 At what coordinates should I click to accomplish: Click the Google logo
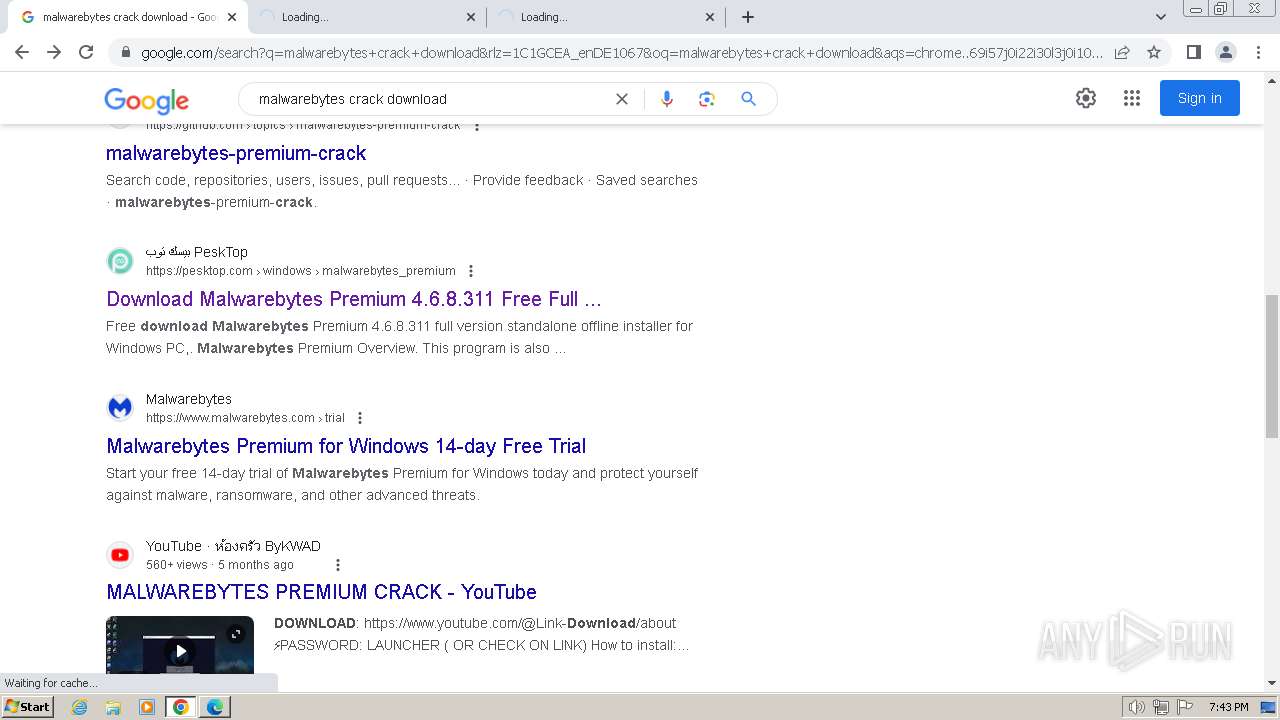point(146,100)
